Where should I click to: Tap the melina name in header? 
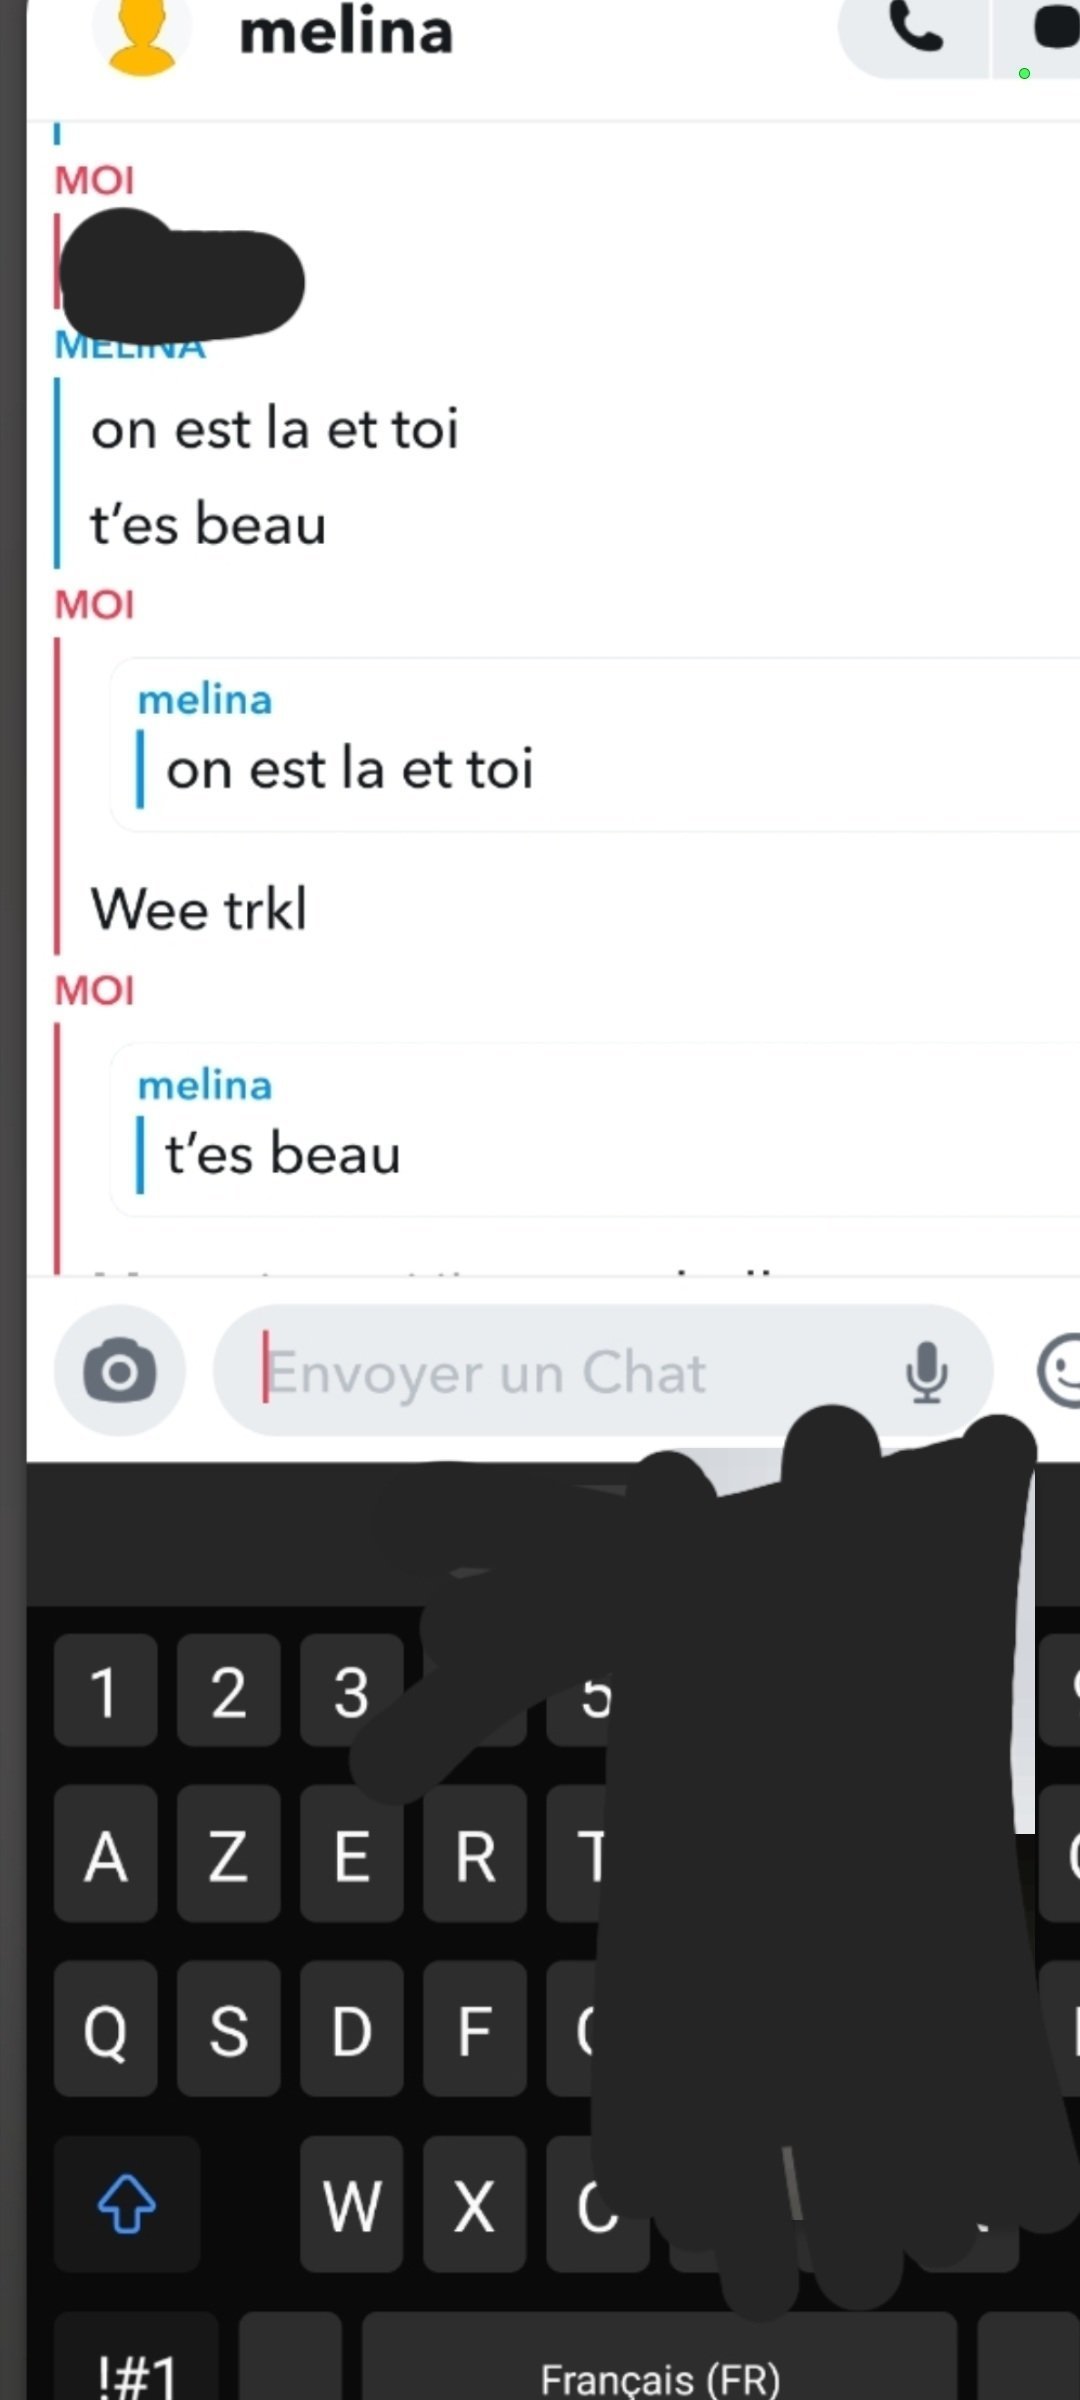pos(346,32)
